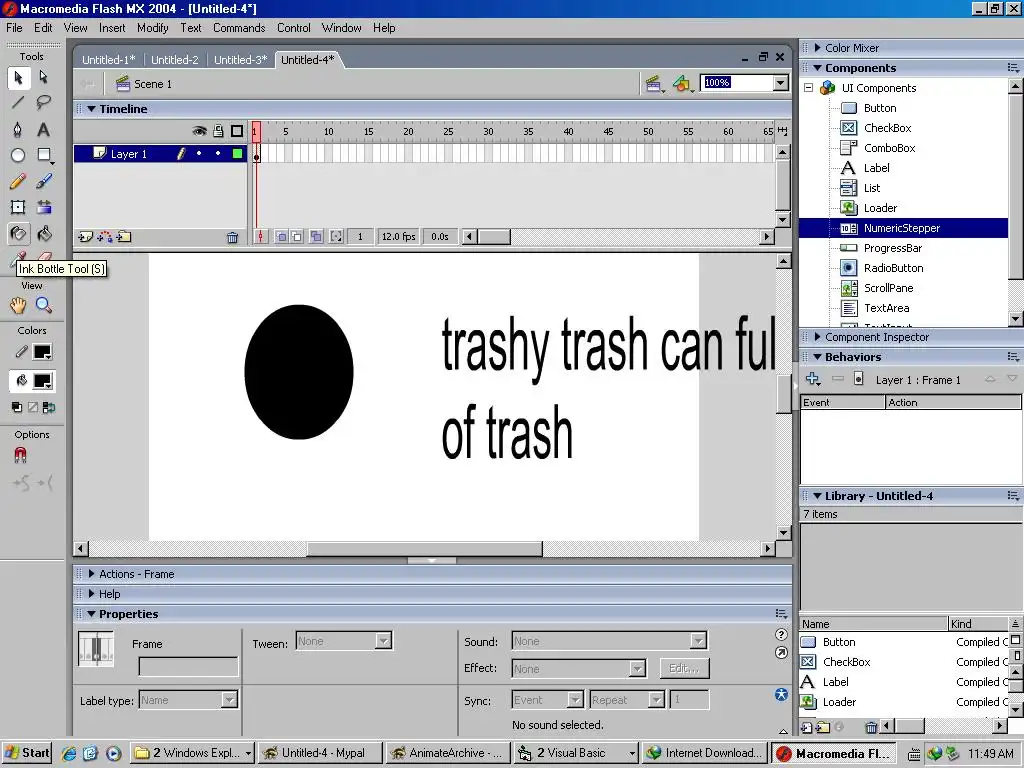Select the Zoom magnifier tool

[44, 305]
